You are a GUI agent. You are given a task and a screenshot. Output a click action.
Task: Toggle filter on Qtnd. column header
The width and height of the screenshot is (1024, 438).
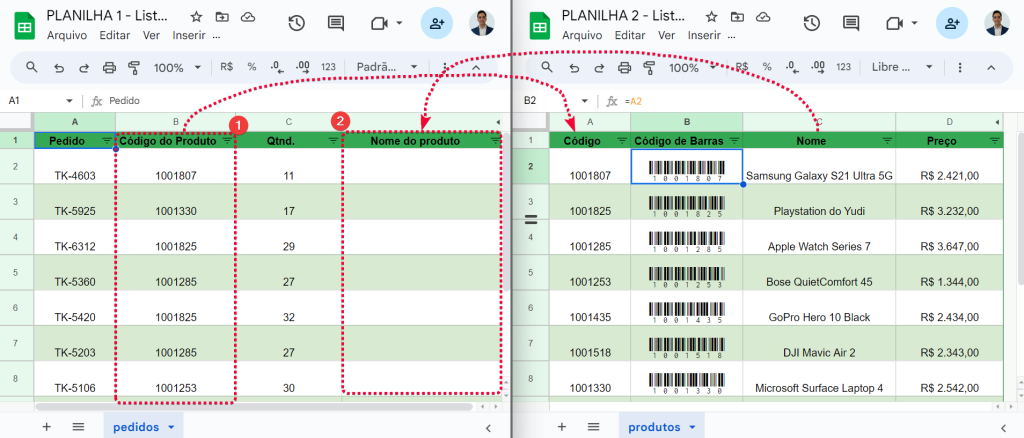pyautogui.click(x=333, y=140)
